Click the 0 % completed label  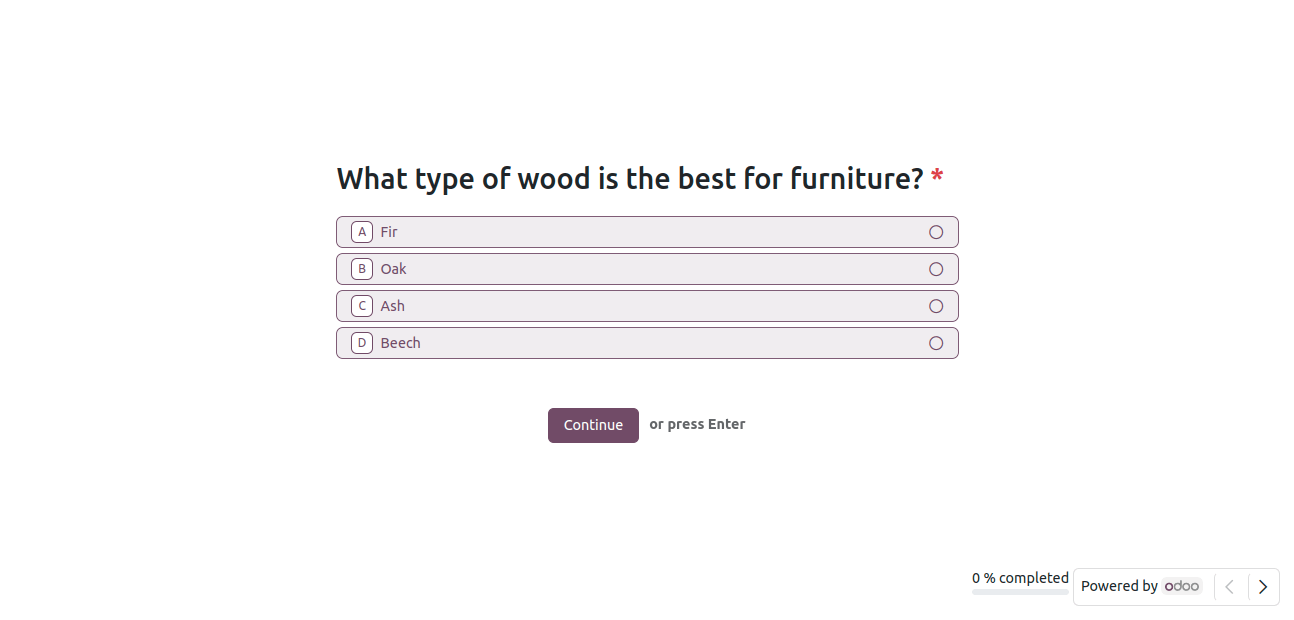[x=1020, y=578]
